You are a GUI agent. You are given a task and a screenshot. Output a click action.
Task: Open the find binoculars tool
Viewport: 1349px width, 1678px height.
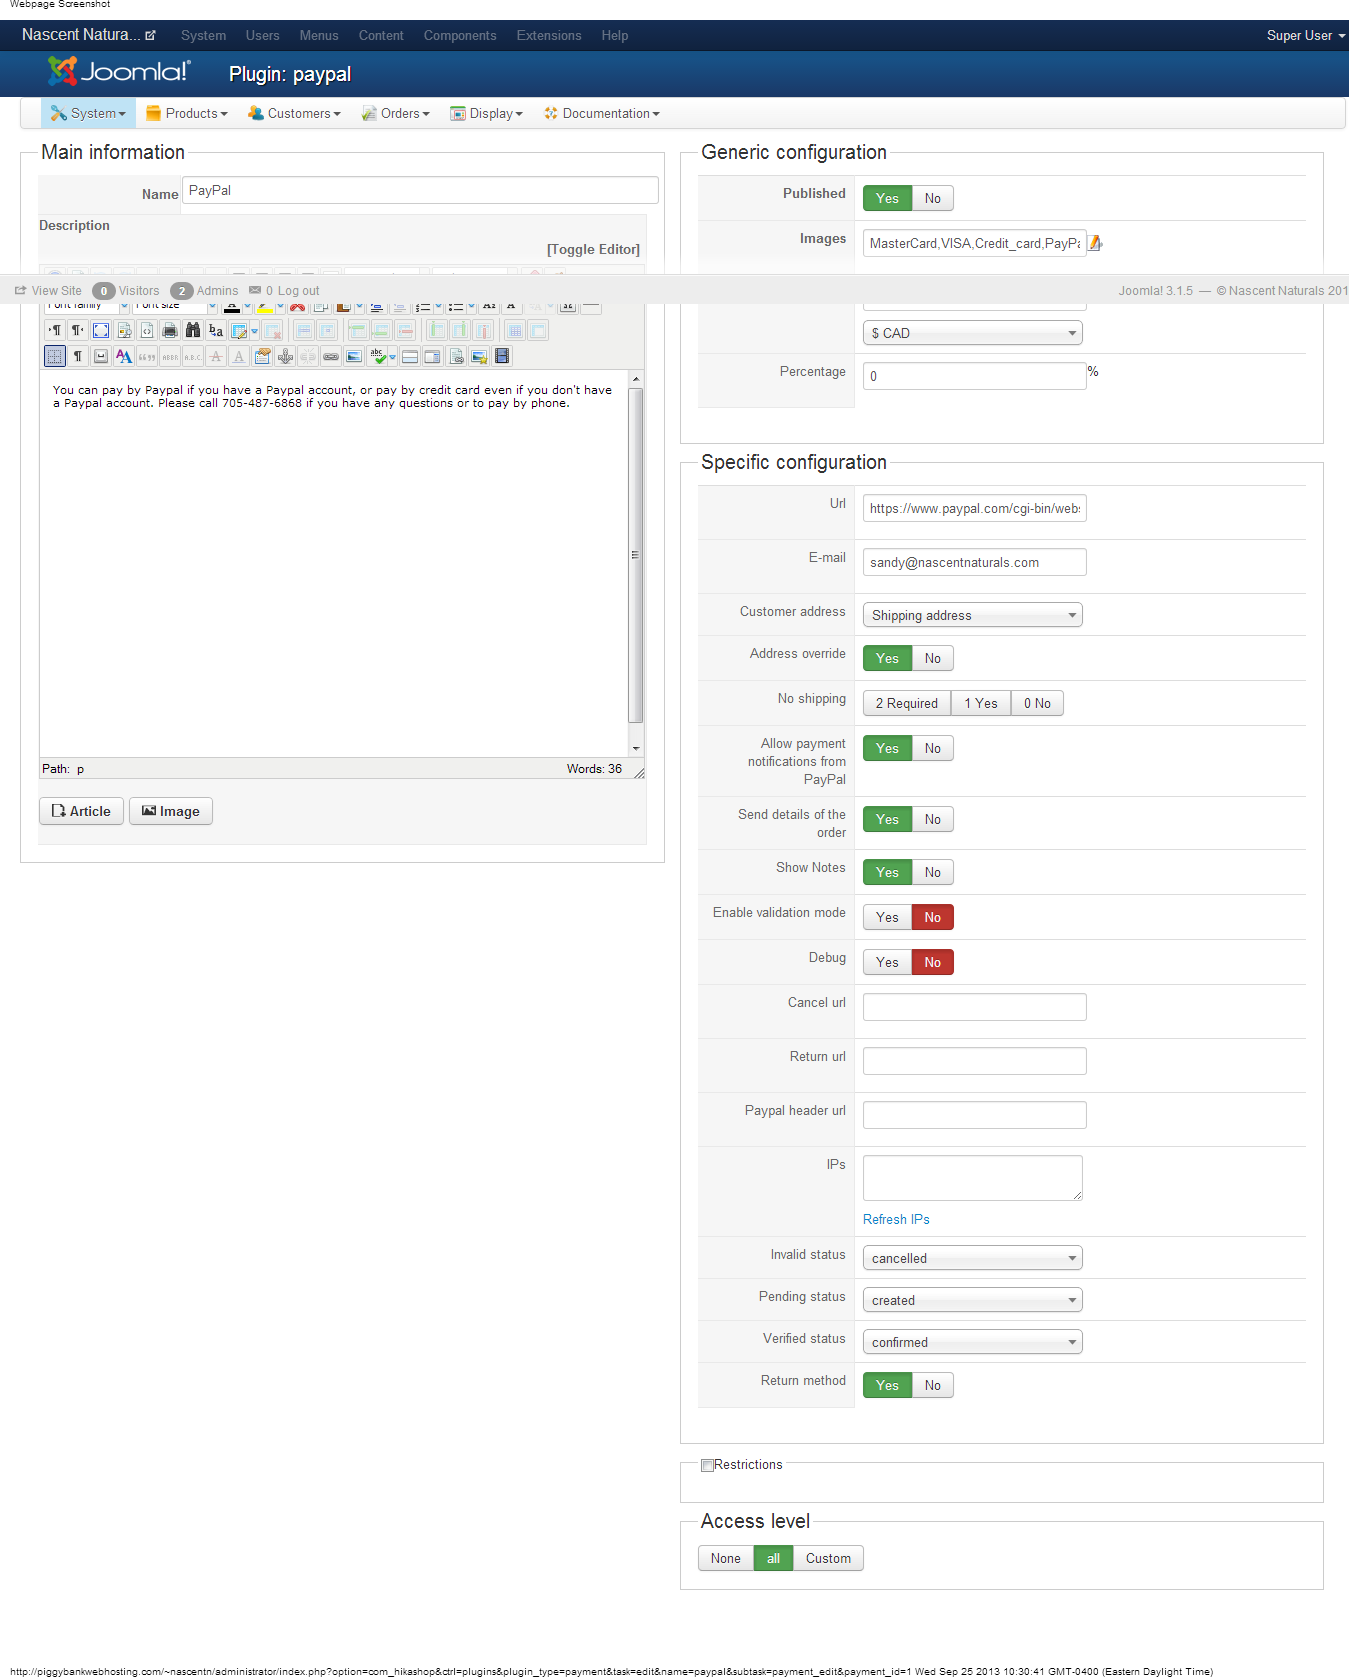coord(193,330)
